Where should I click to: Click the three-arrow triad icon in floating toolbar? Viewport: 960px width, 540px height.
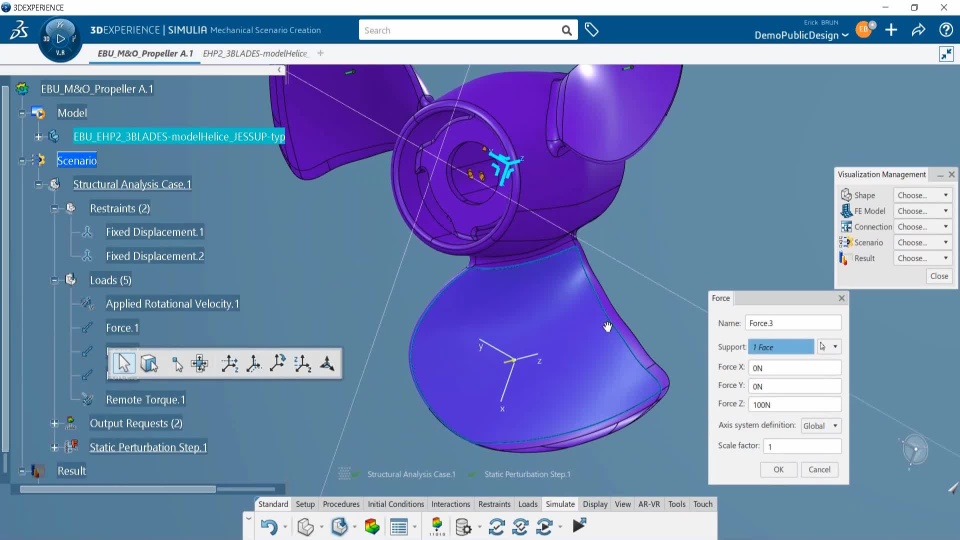[327, 364]
